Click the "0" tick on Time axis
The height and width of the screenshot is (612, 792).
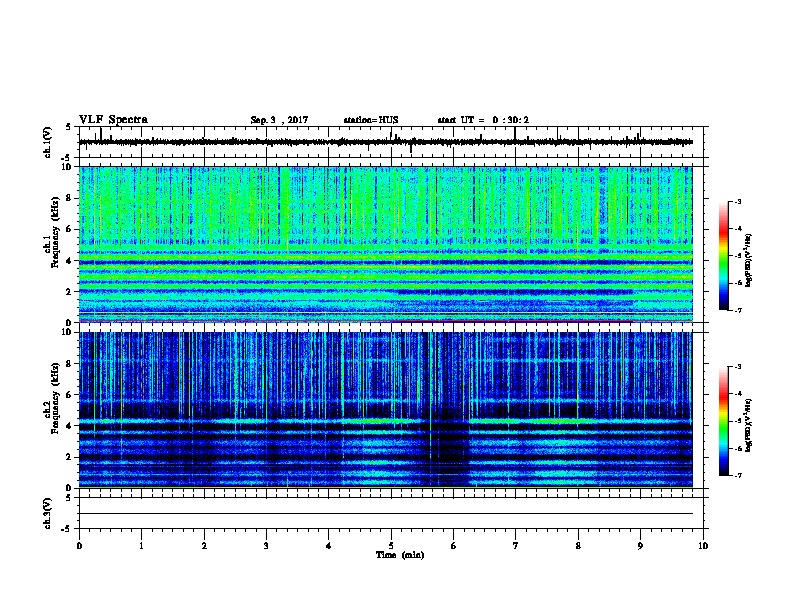point(79,545)
